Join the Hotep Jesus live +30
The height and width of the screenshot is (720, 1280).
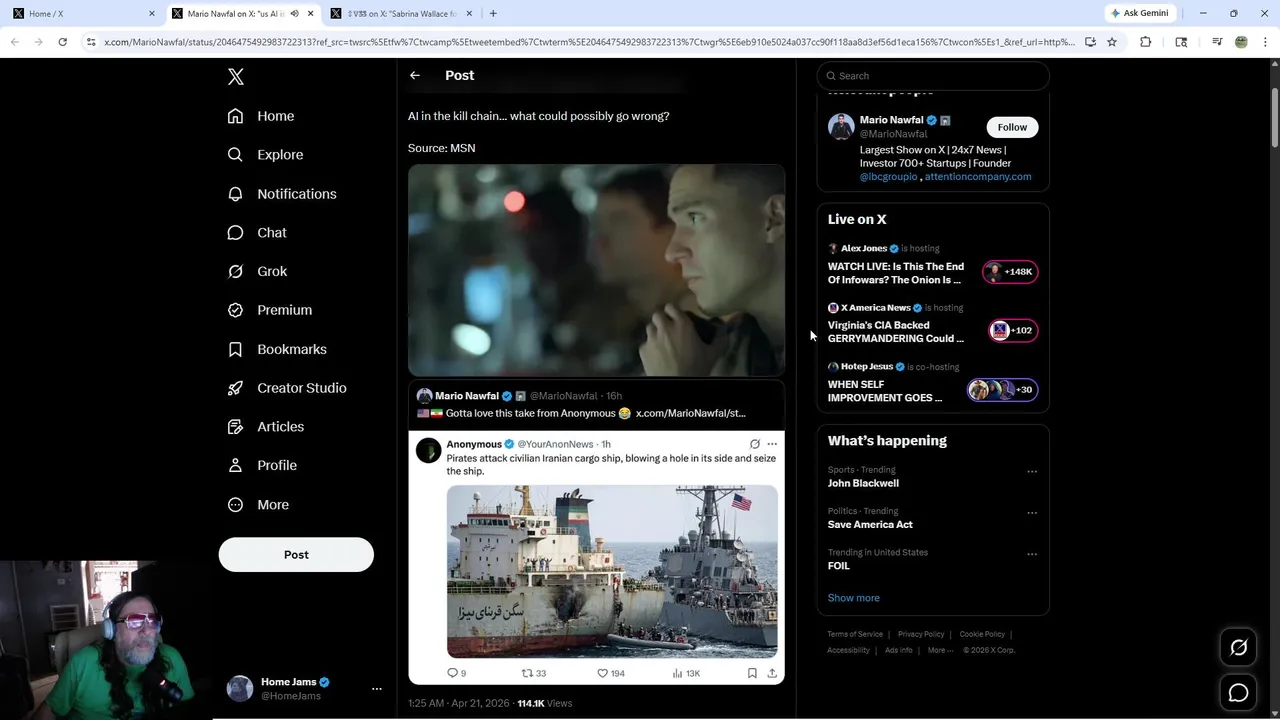(1003, 390)
